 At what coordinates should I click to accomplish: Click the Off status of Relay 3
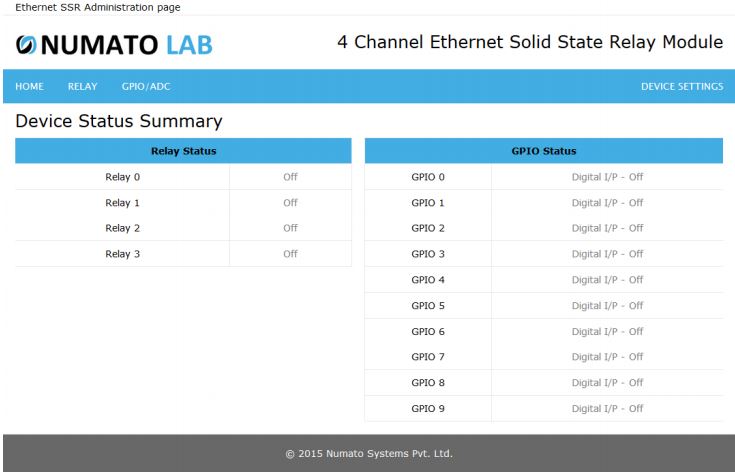pyautogui.click(x=290, y=254)
